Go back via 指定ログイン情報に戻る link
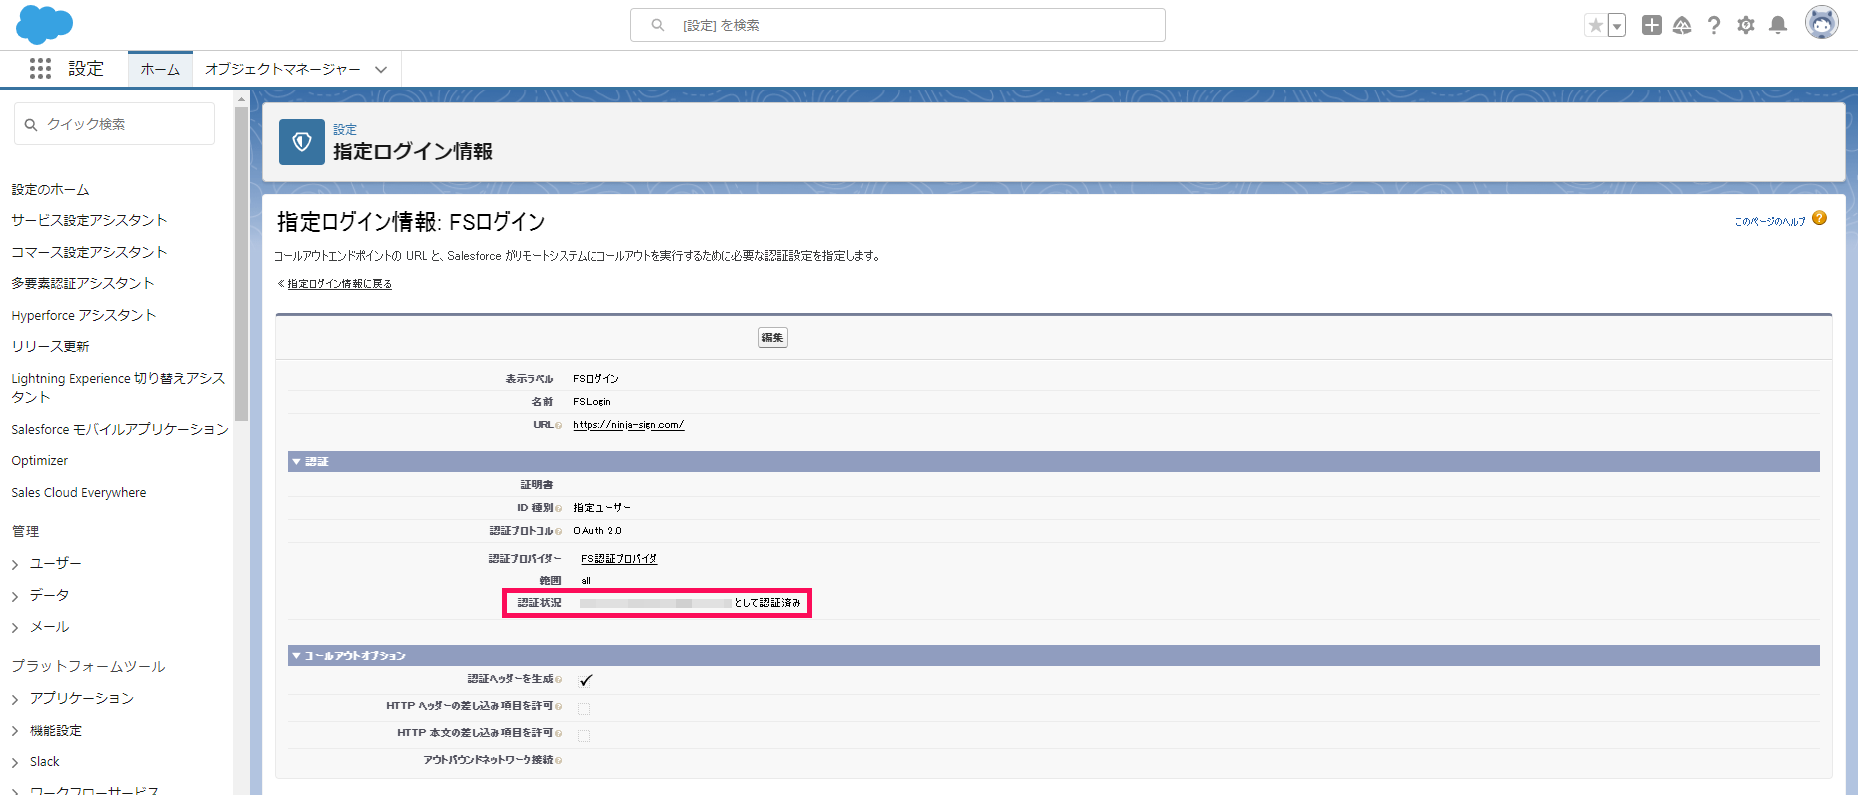The width and height of the screenshot is (1858, 795). tap(339, 284)
